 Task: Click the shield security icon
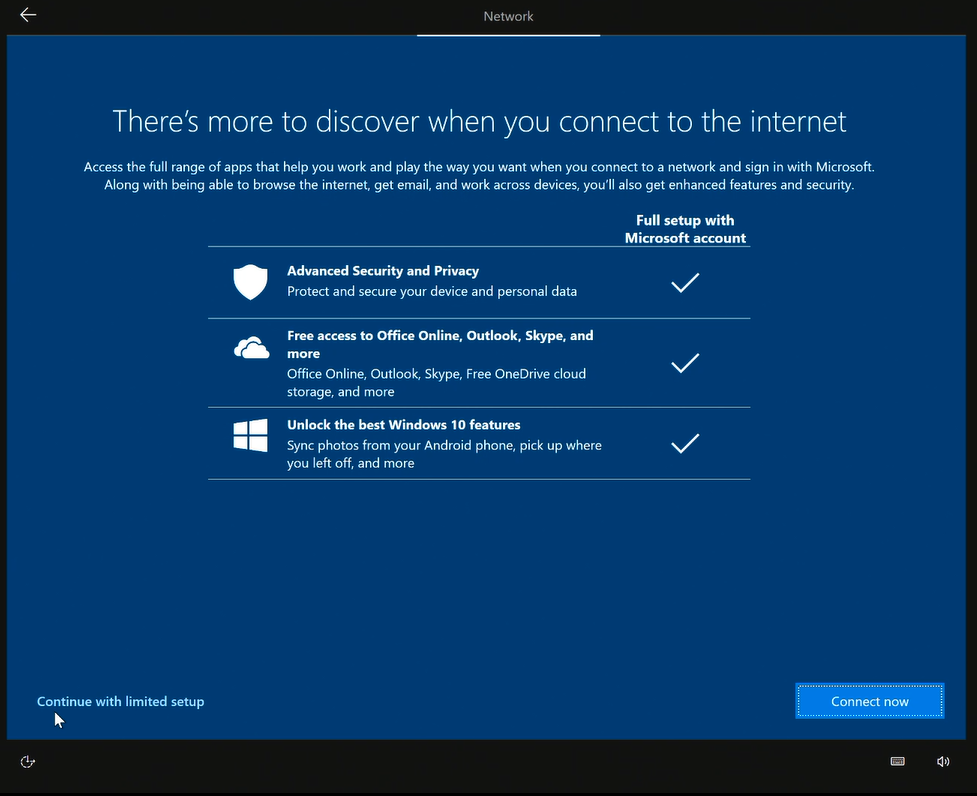pyautogui.click(x=251, y=282)
